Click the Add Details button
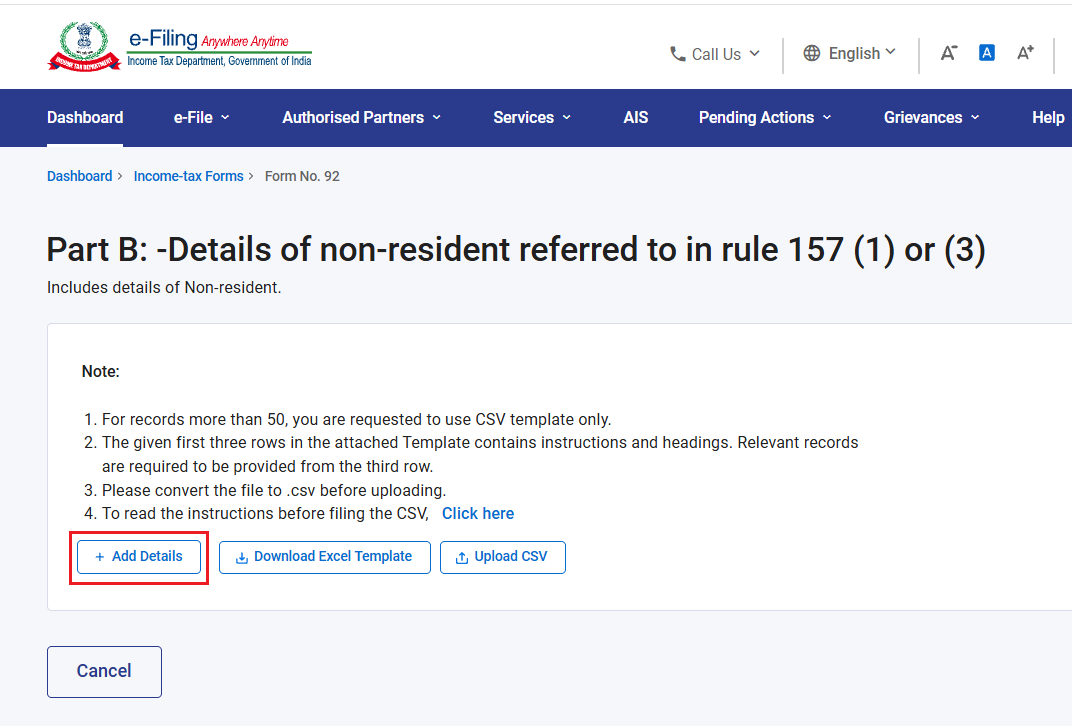1072x726 pixels. coord(139,557)
